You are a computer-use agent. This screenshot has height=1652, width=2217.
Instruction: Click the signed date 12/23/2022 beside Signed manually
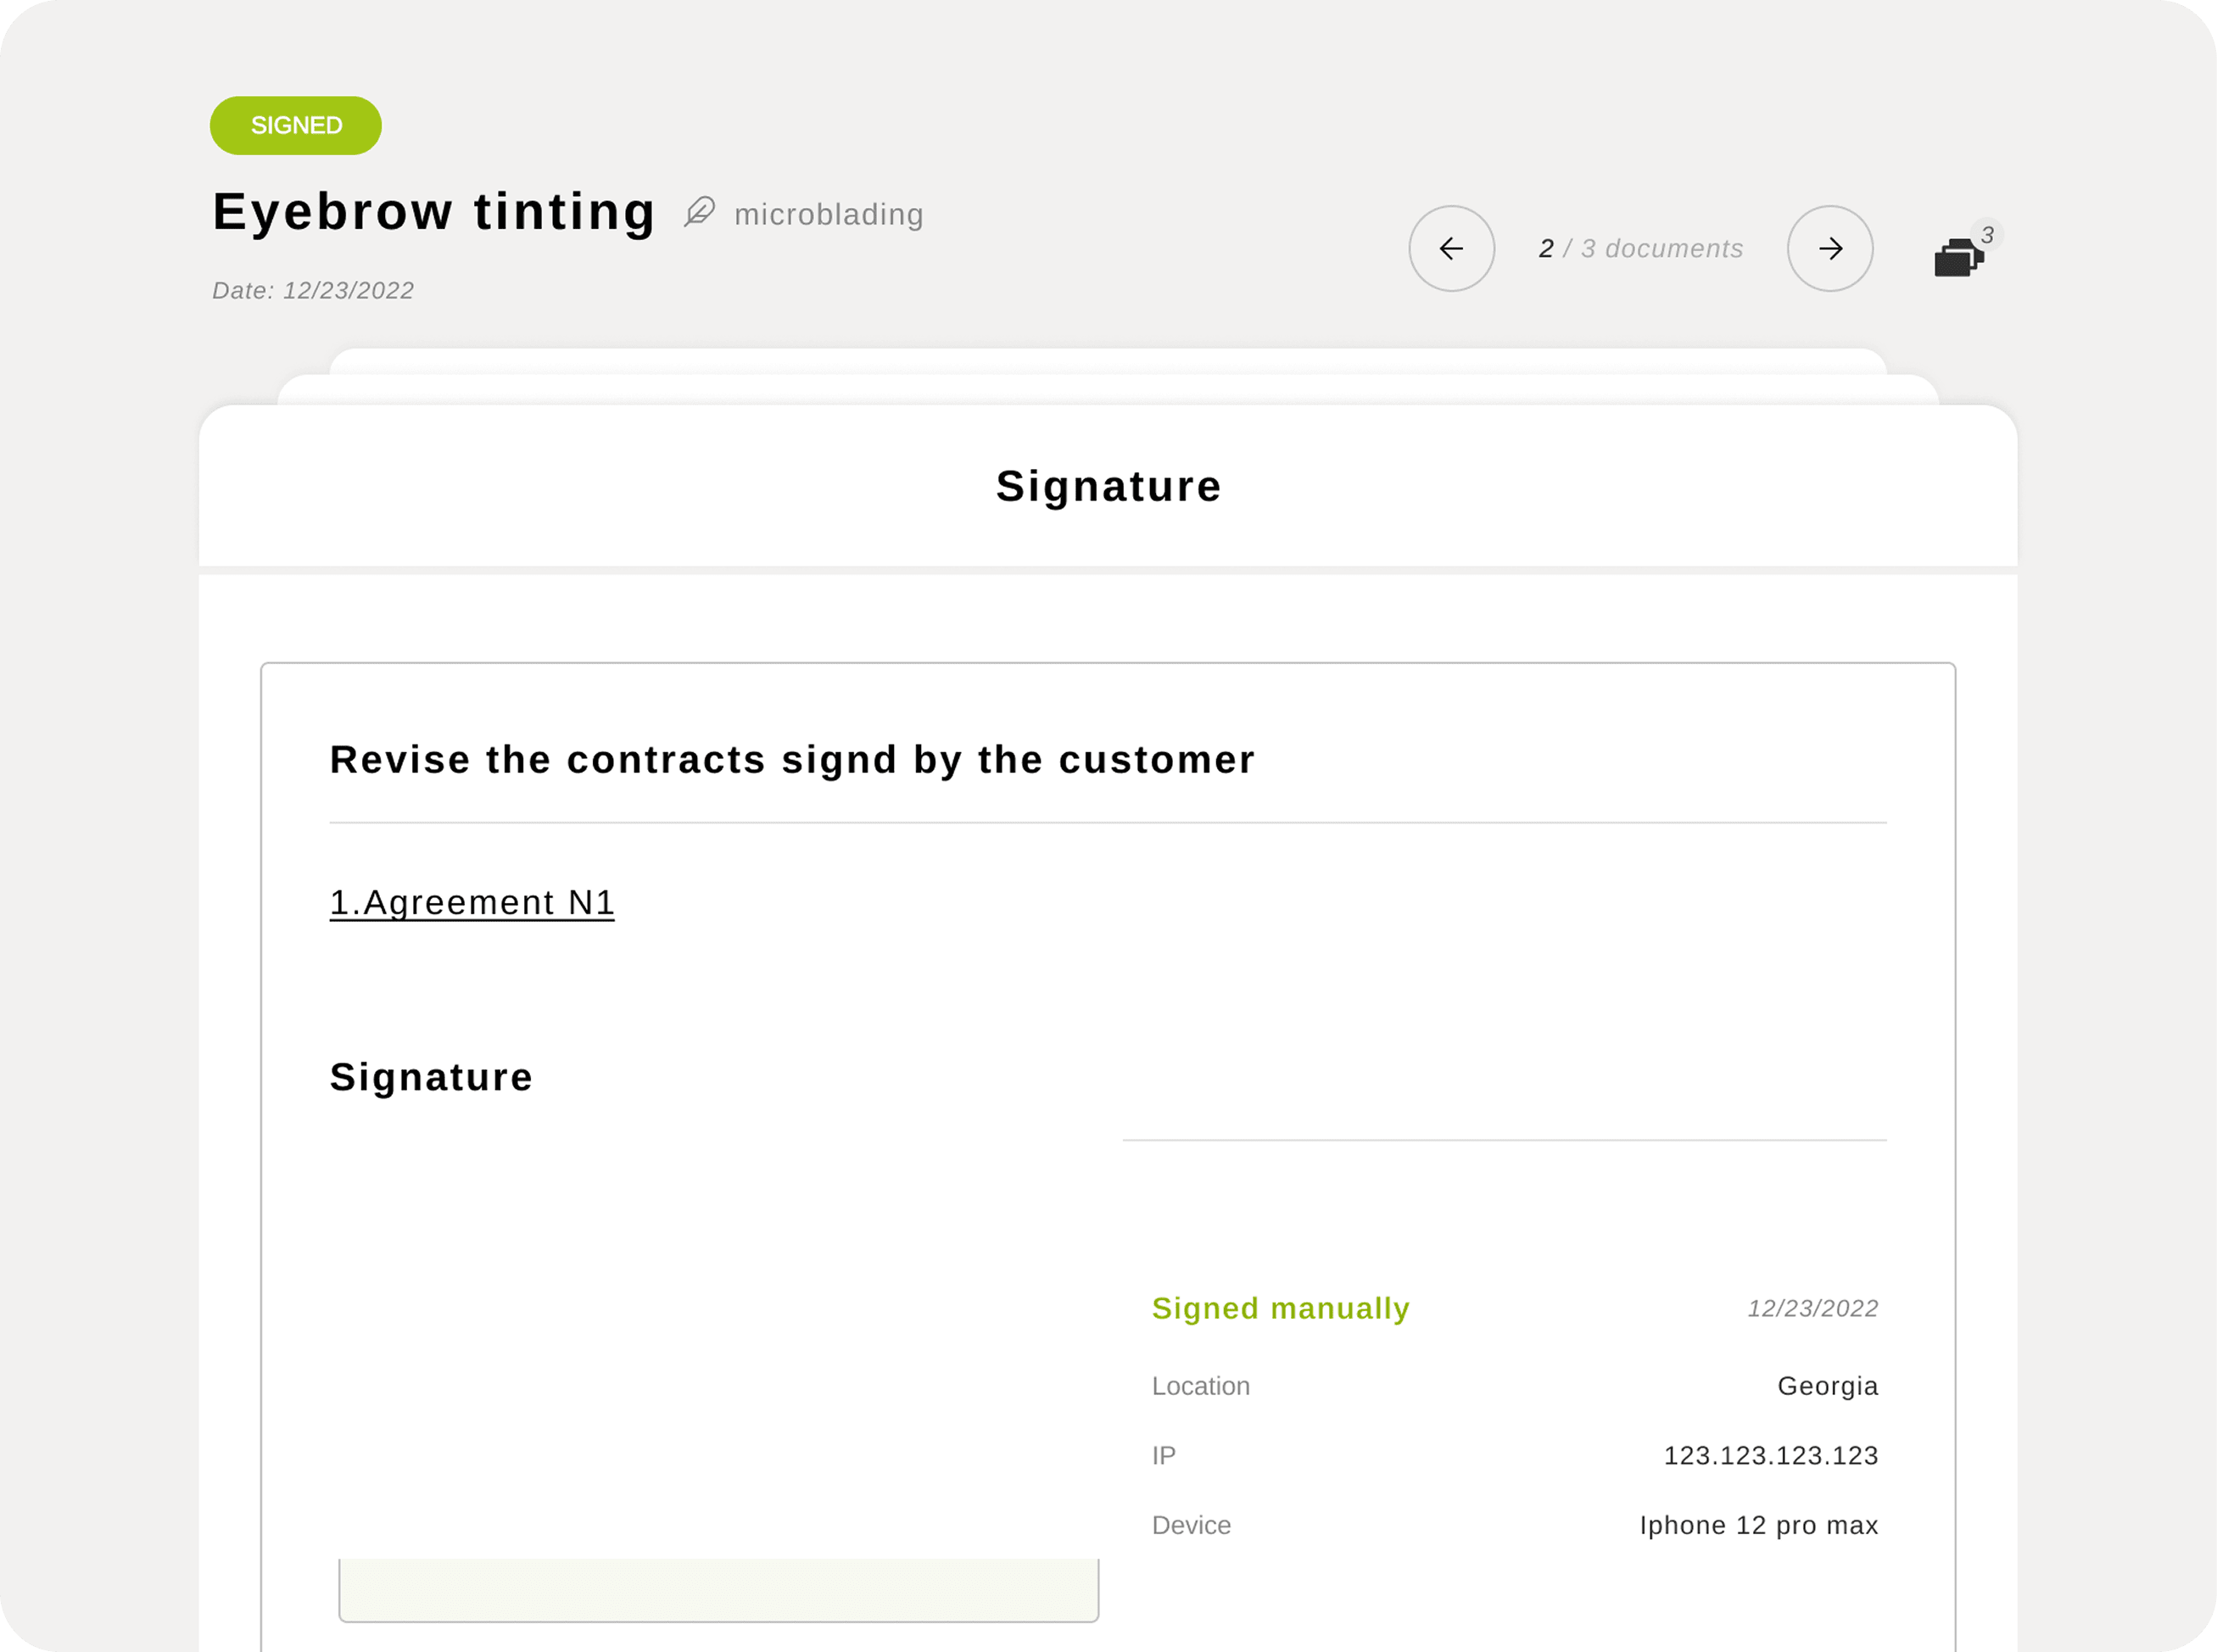coord(1812,1308)
